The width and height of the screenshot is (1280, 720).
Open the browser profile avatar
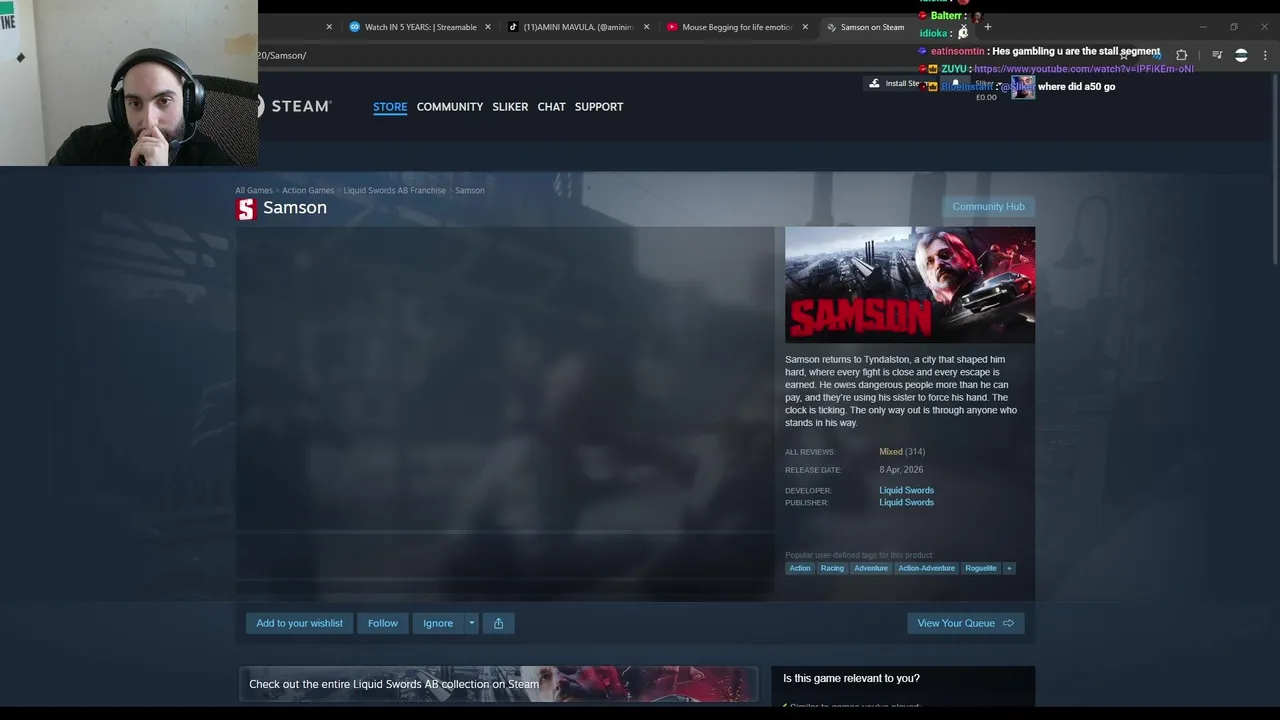(1241, 55)
